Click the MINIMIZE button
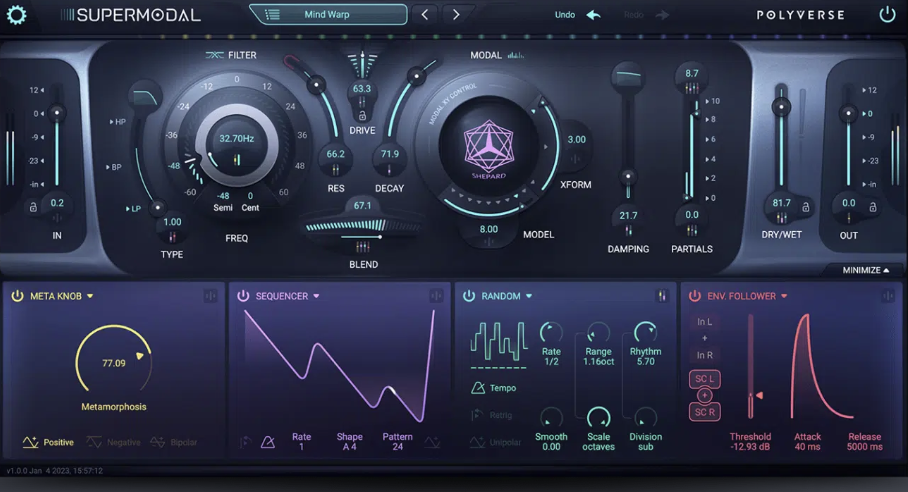908x492 pixels. point(866,270)
